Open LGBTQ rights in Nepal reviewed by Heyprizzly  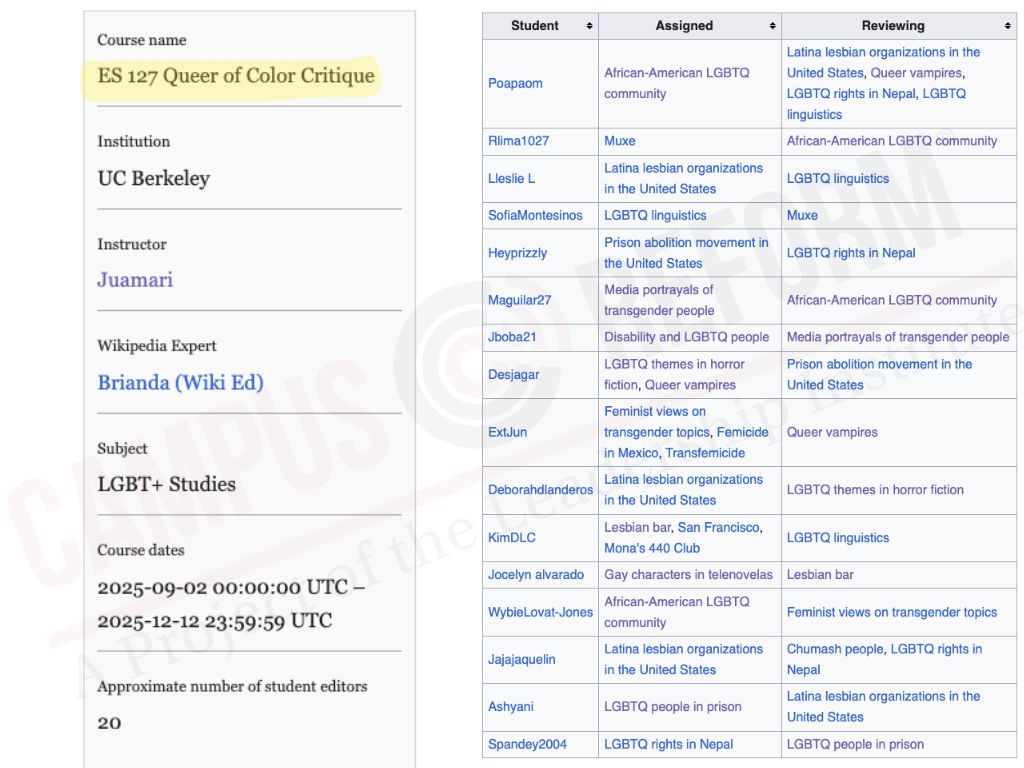851,253
